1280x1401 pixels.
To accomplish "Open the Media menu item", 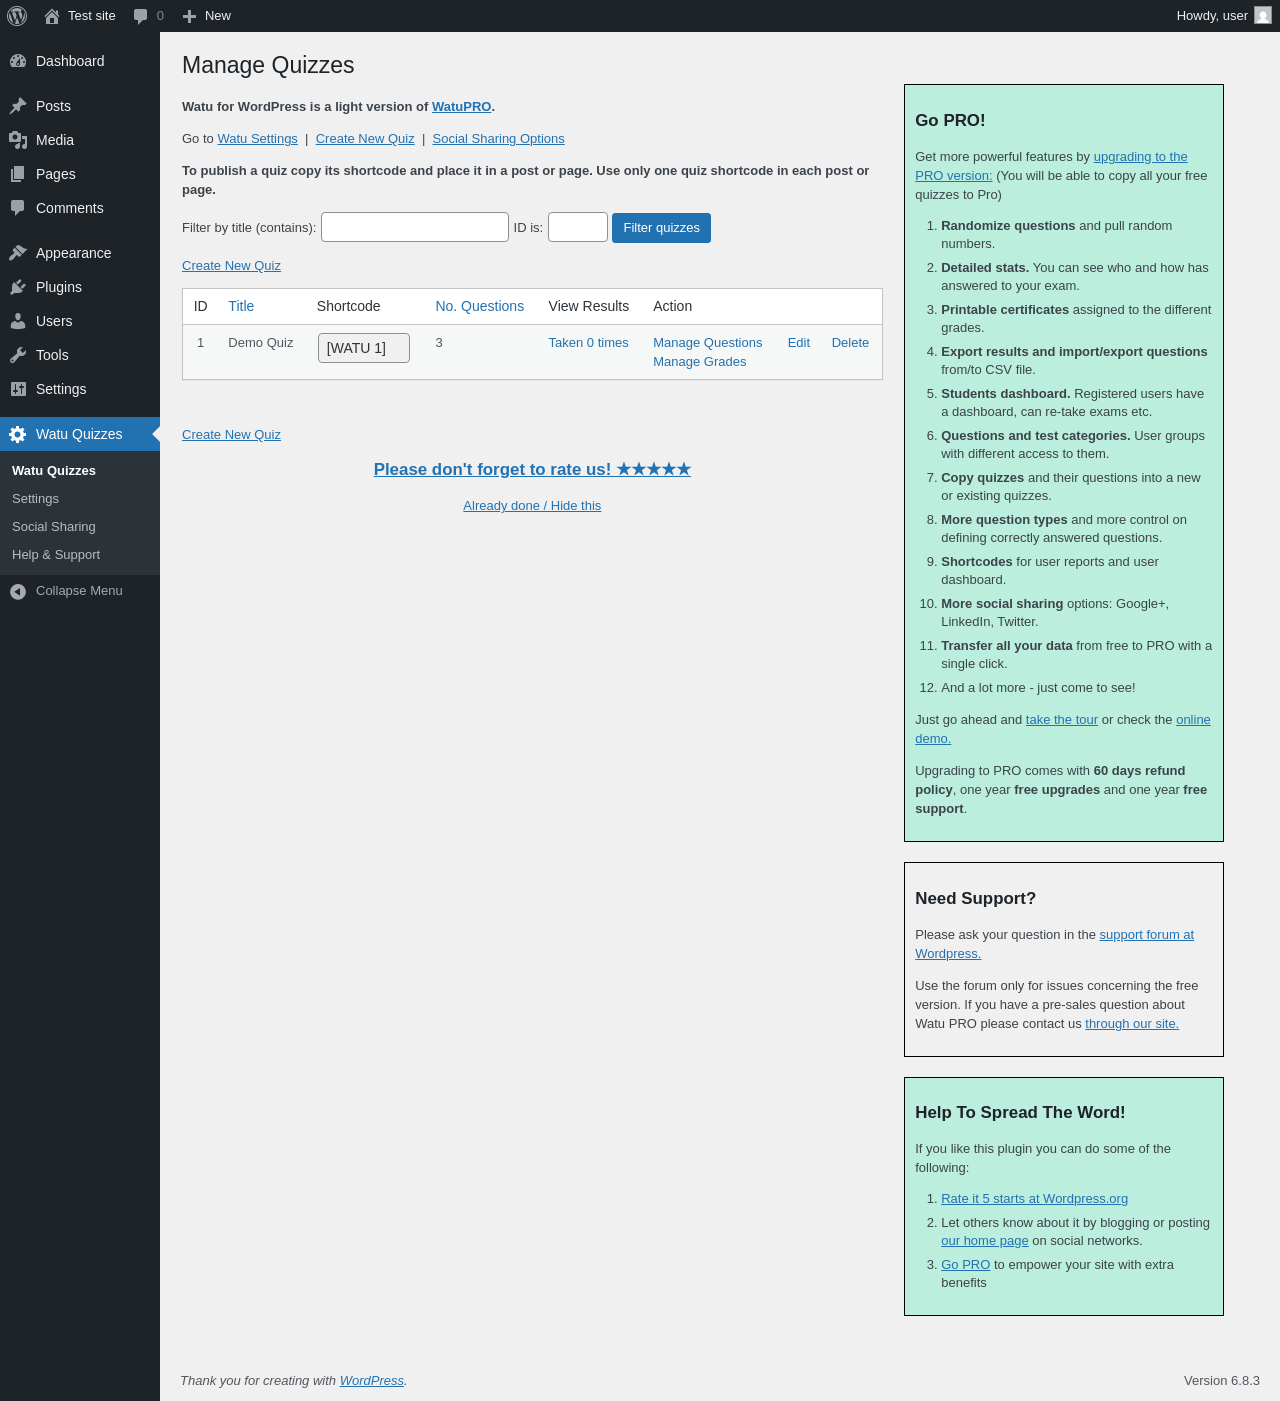I will 80,140.
